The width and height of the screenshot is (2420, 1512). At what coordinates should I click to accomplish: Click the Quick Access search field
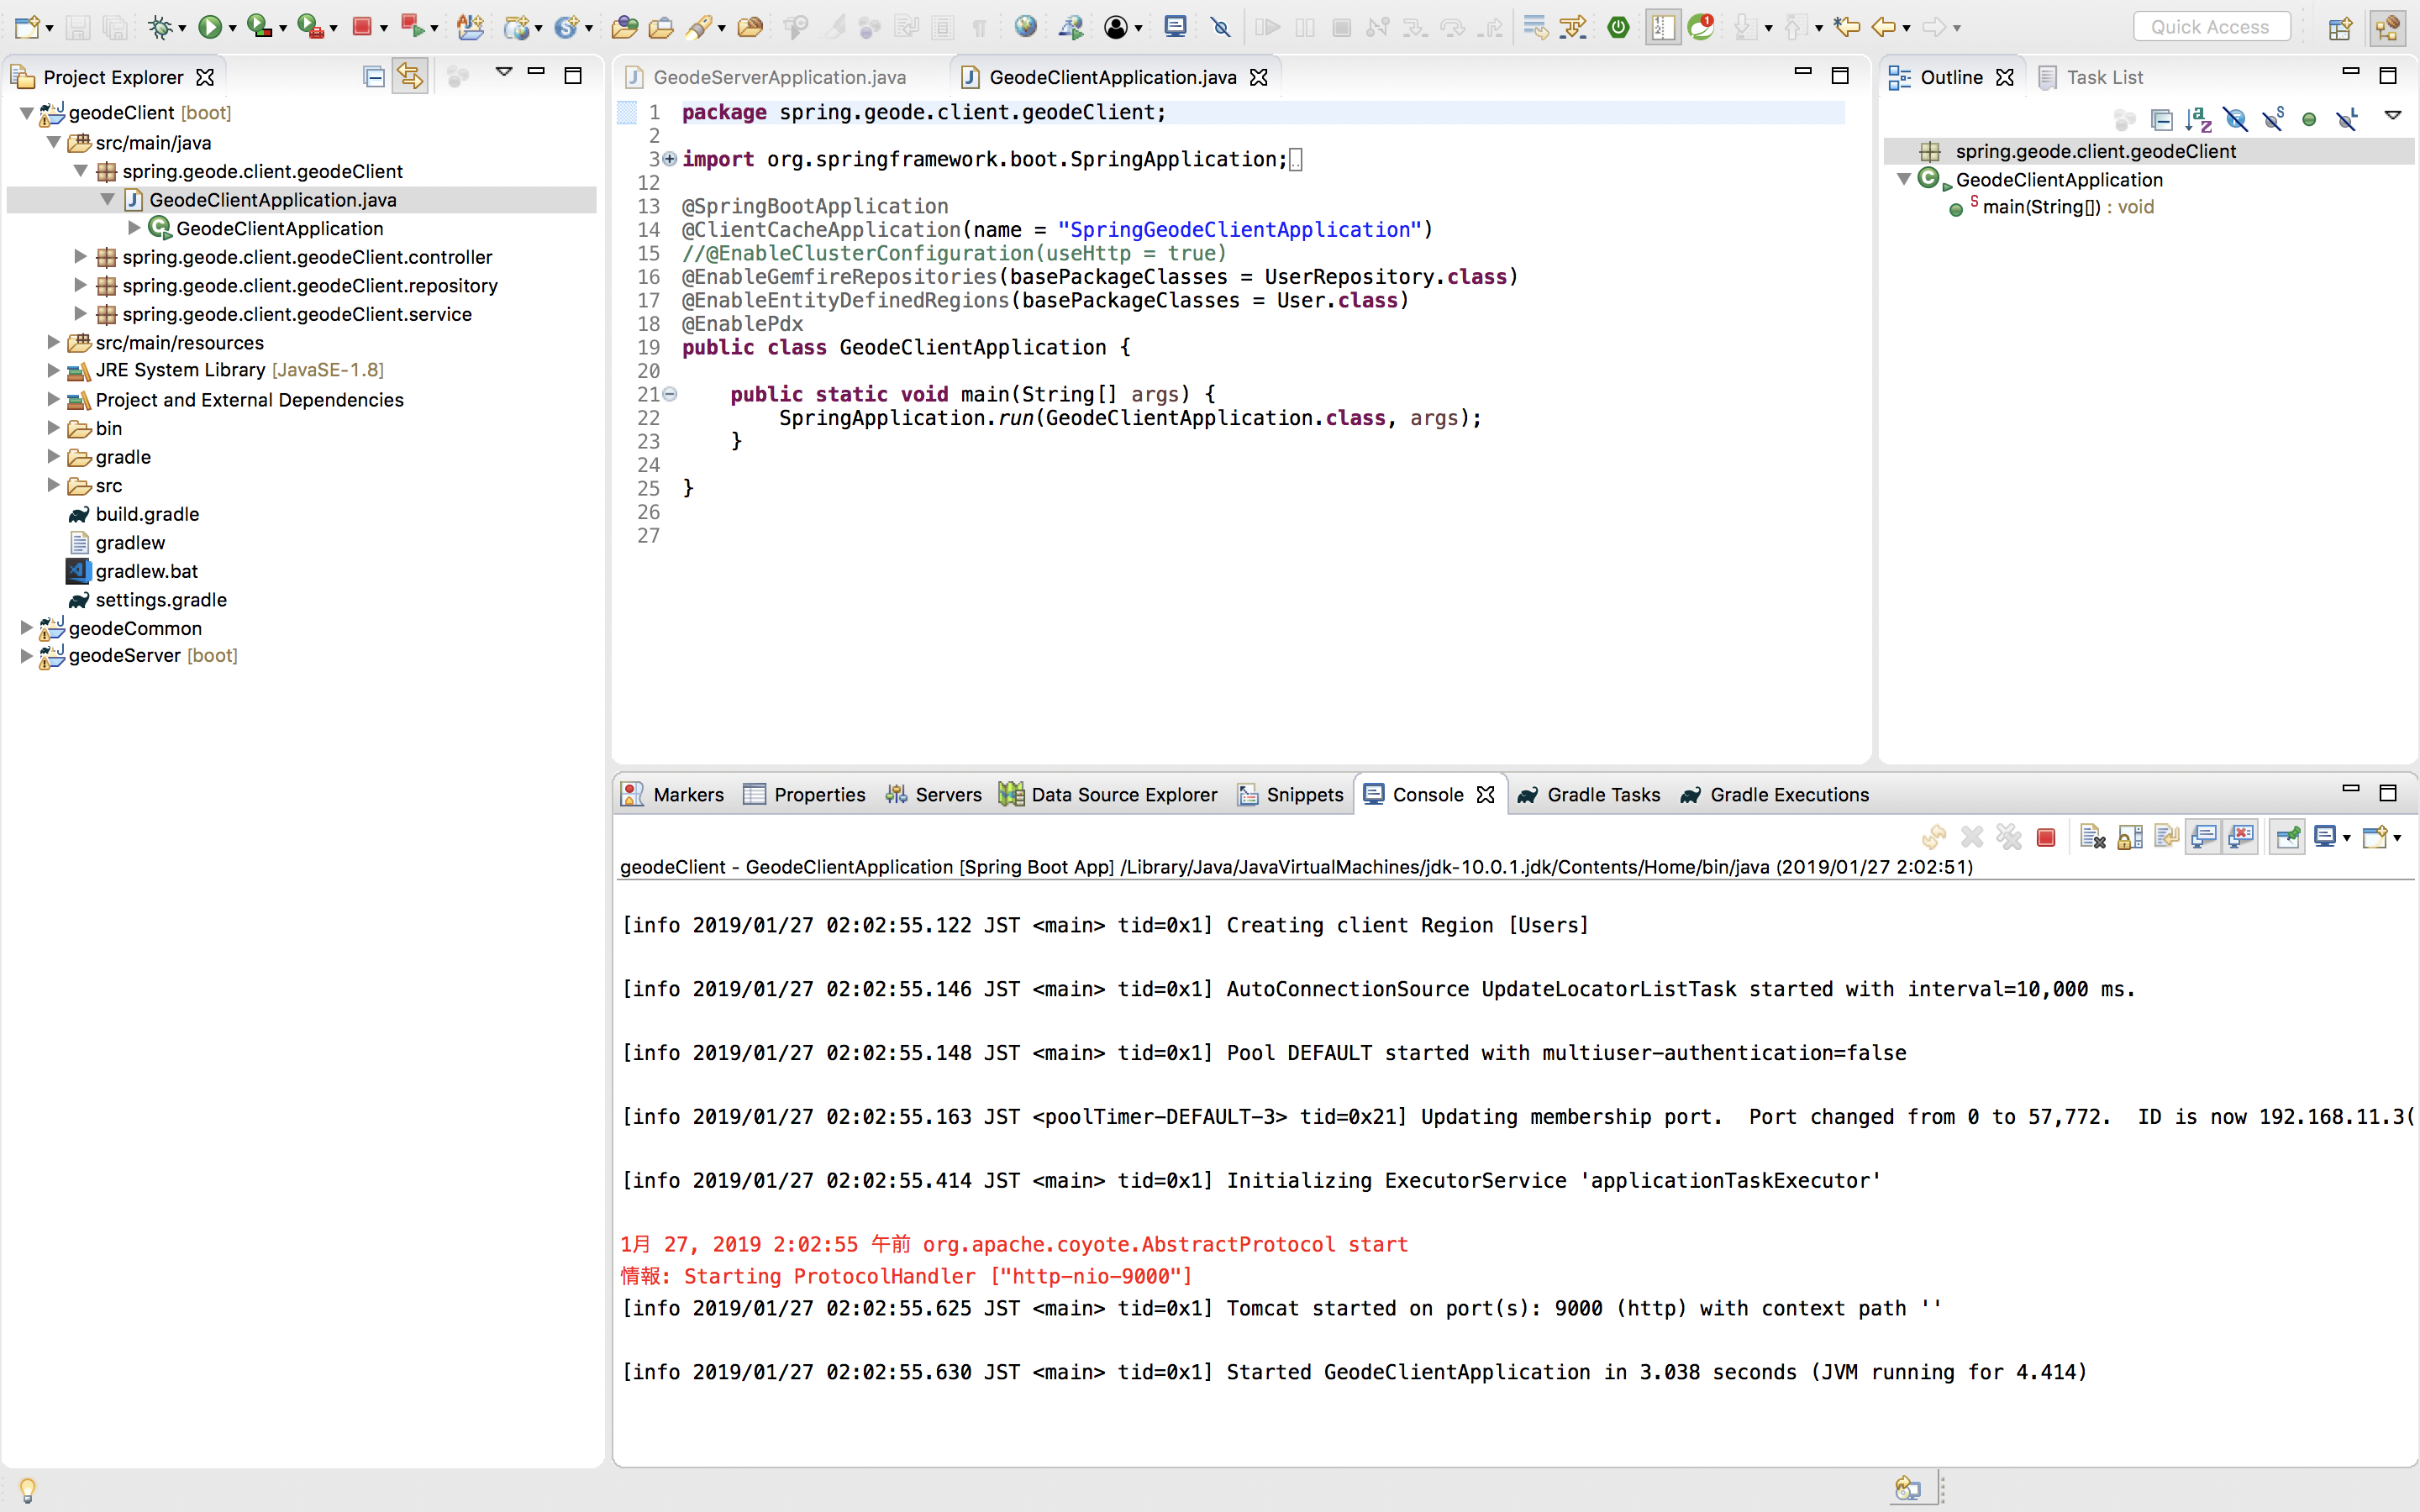point(2210,27)
